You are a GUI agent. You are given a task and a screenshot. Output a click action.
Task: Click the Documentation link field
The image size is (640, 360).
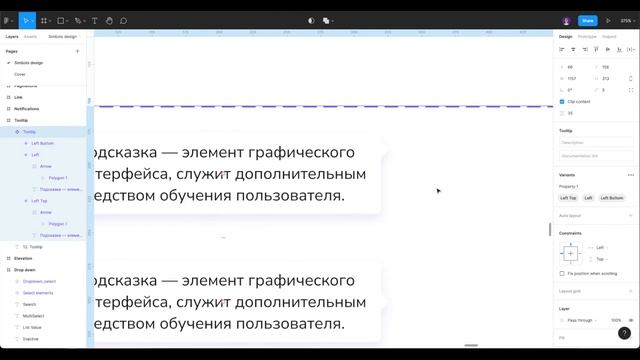click(596, 156)
